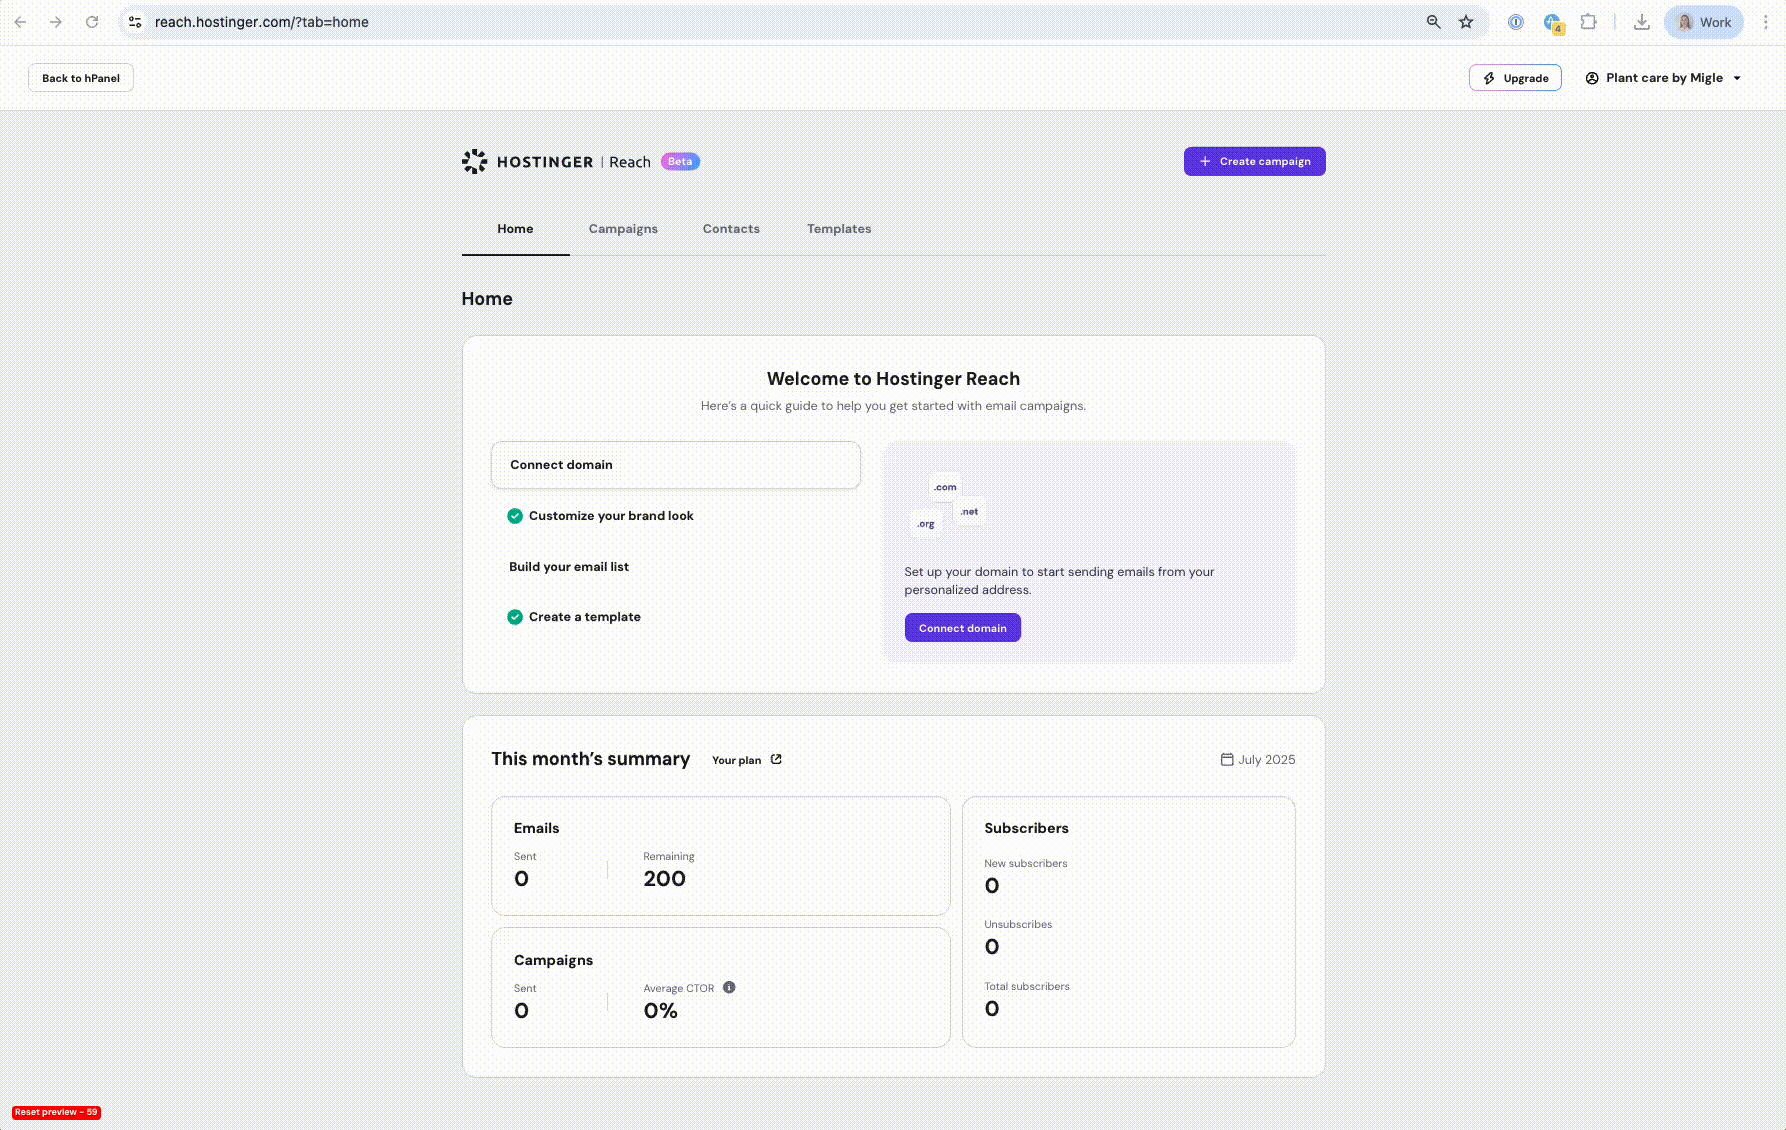Open the Contacts tab
The height and width of the screenshot is (1130, 1786).
[731, 229]
